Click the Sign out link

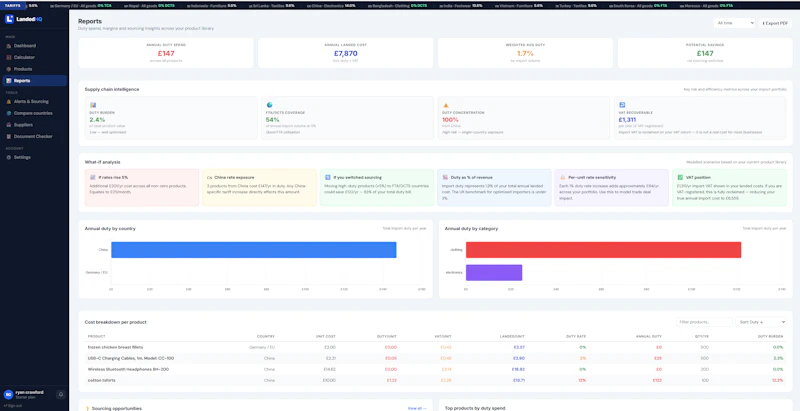(13, 406)
